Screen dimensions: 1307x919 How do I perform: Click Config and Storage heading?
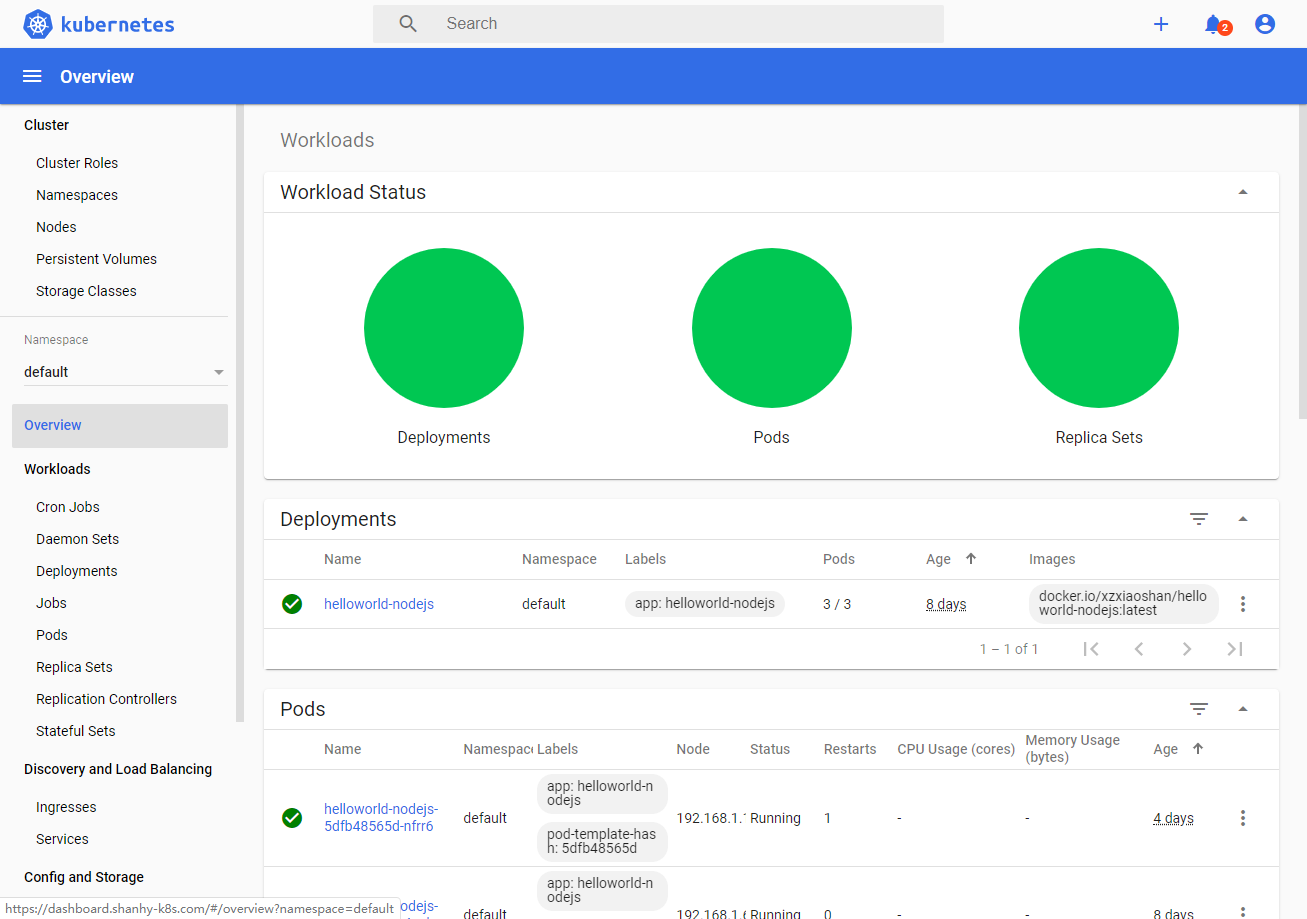pyautogui.click(x=84, y=877)
